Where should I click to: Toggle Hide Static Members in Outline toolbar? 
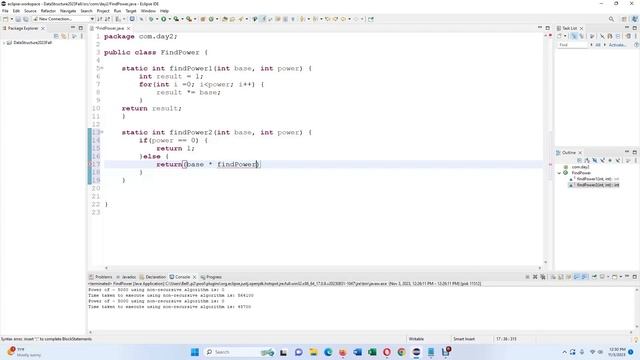click(x=602, y=160)
